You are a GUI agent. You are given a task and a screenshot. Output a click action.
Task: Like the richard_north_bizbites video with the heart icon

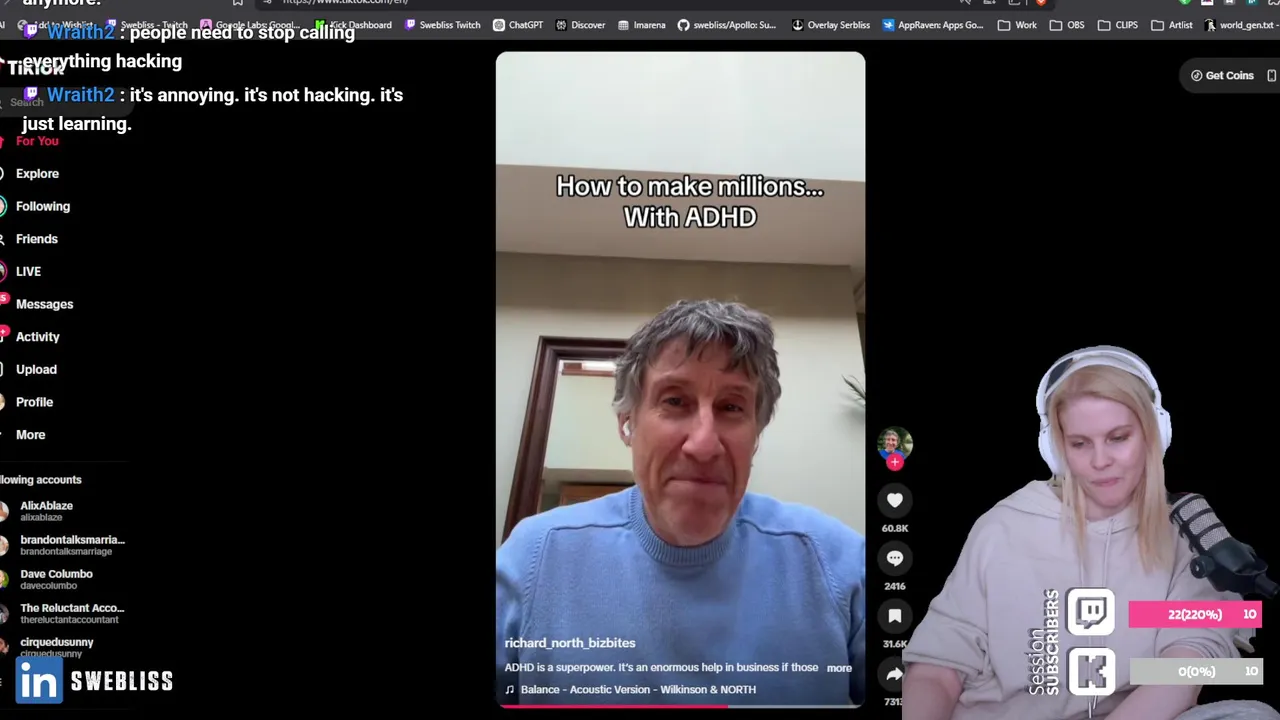[x=895, y=500]
